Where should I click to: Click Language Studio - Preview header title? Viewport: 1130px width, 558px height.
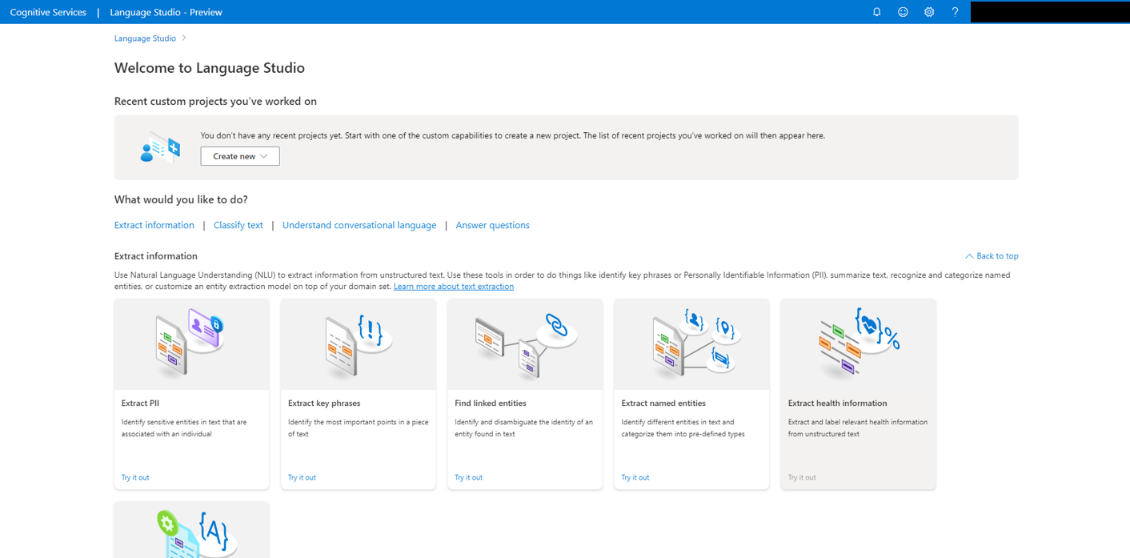coord(166,12)
